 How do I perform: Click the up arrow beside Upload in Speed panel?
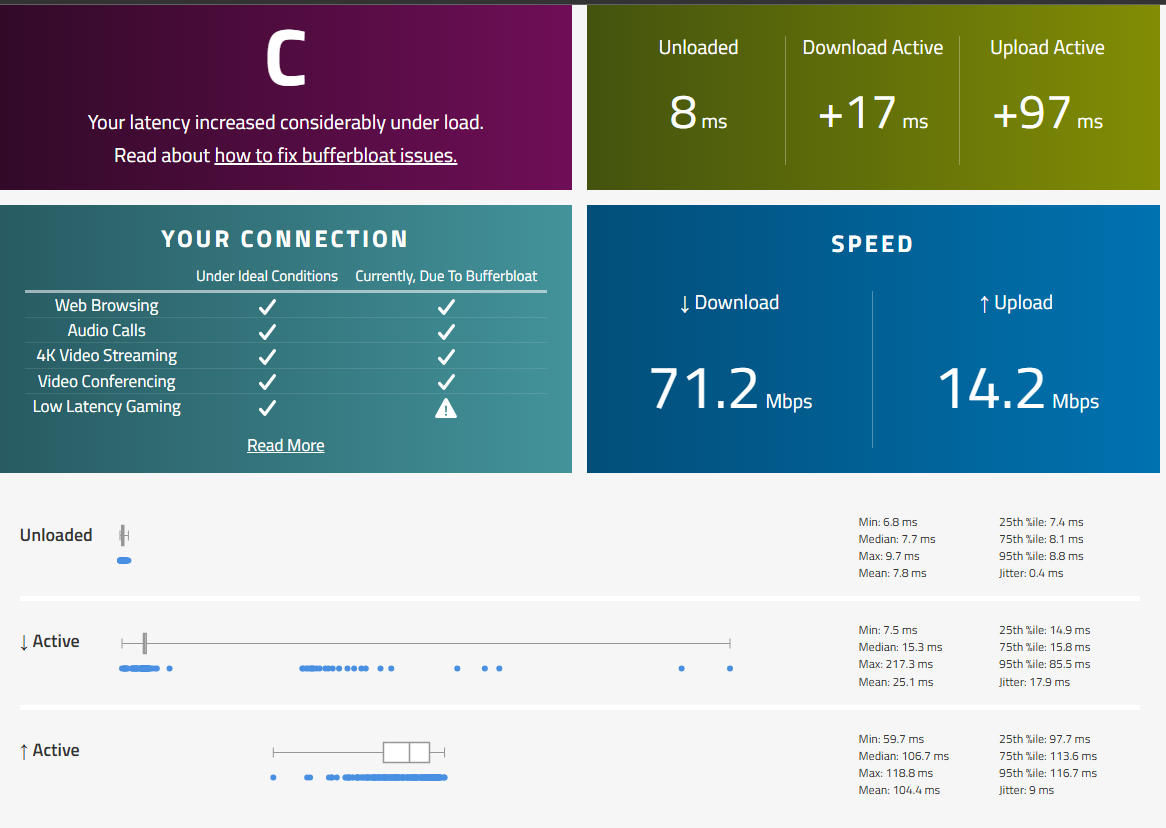click(x=984, y=304)
